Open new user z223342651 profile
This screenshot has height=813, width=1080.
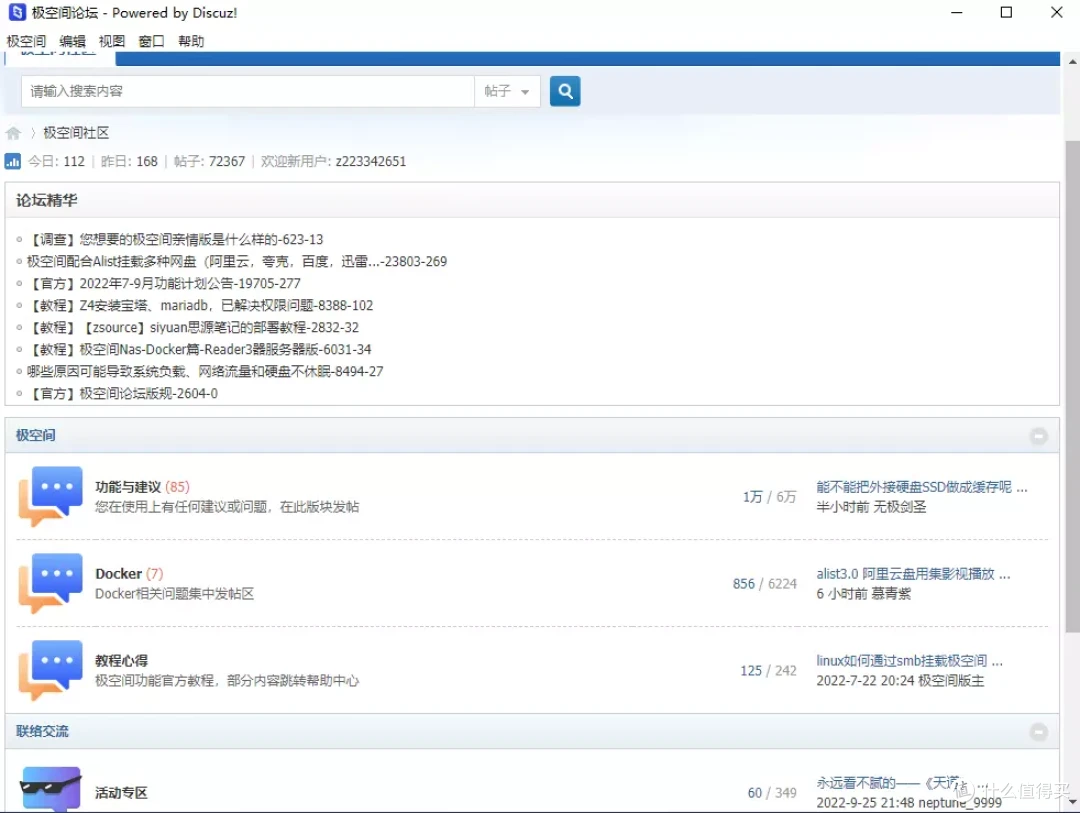(371, 161)
